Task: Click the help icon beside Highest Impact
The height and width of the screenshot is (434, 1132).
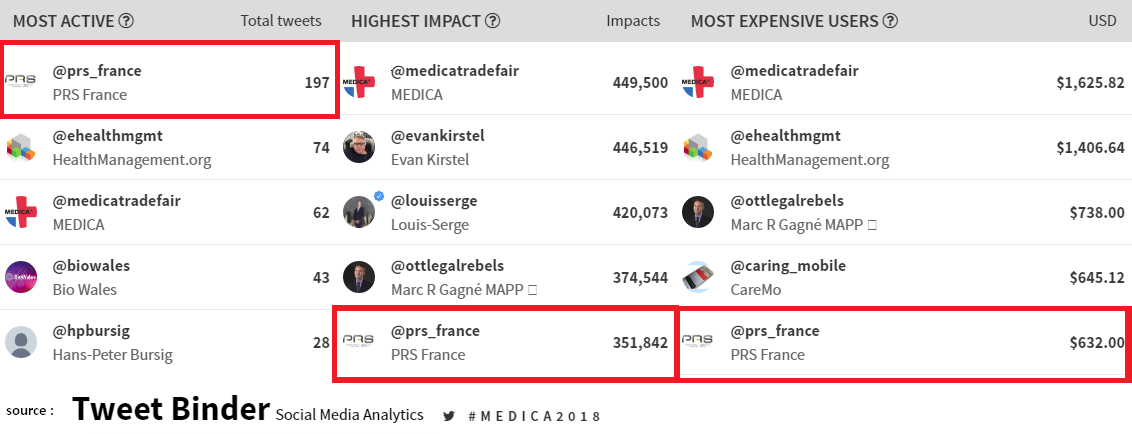Action: click(x=492, y=21)
